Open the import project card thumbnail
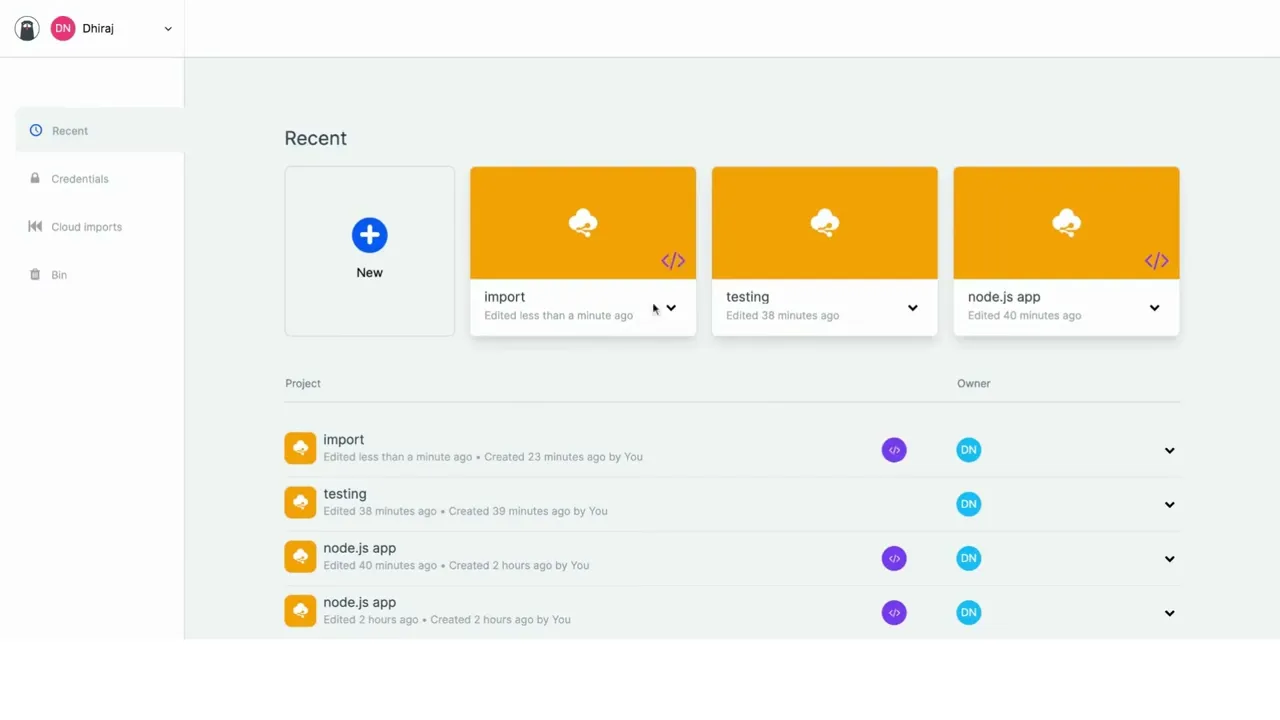Screen dimensions: 1280x720 583,223
